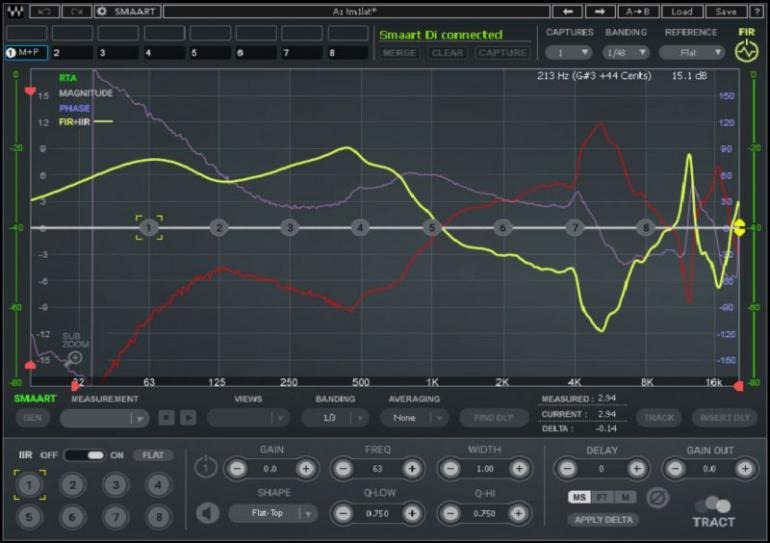770x543 pixels.
Task: Select IIR band button 3
Action: (x=115, y=485)
